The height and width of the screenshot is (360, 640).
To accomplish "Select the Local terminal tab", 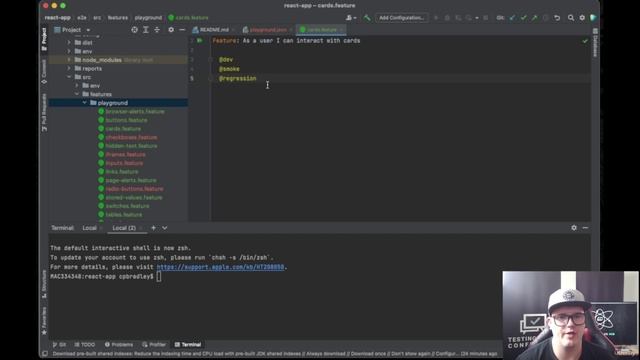I will 89,228.
